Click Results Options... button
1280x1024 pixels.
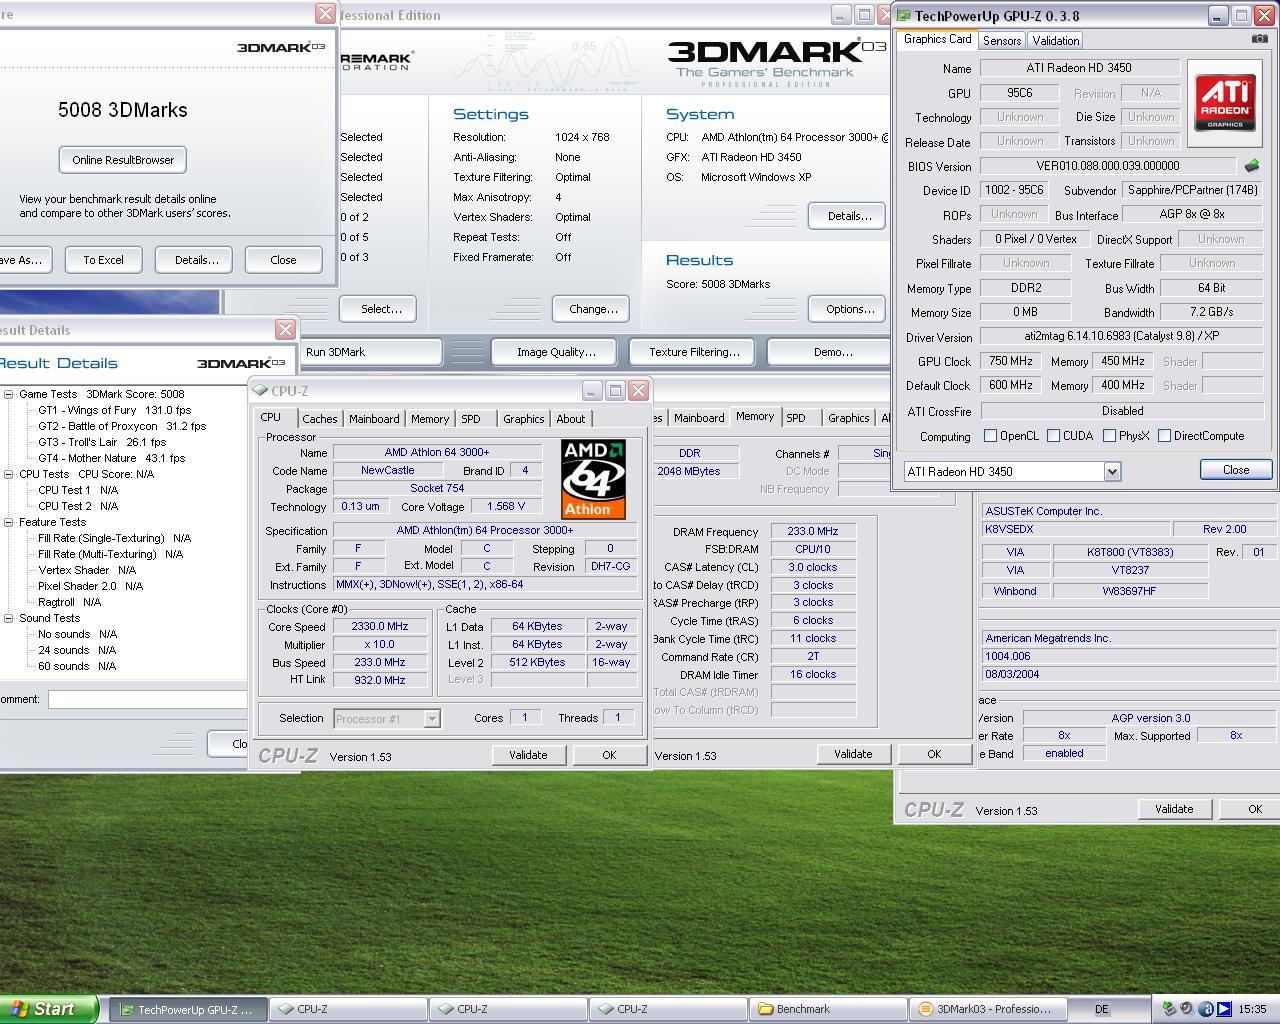[849, 309]
